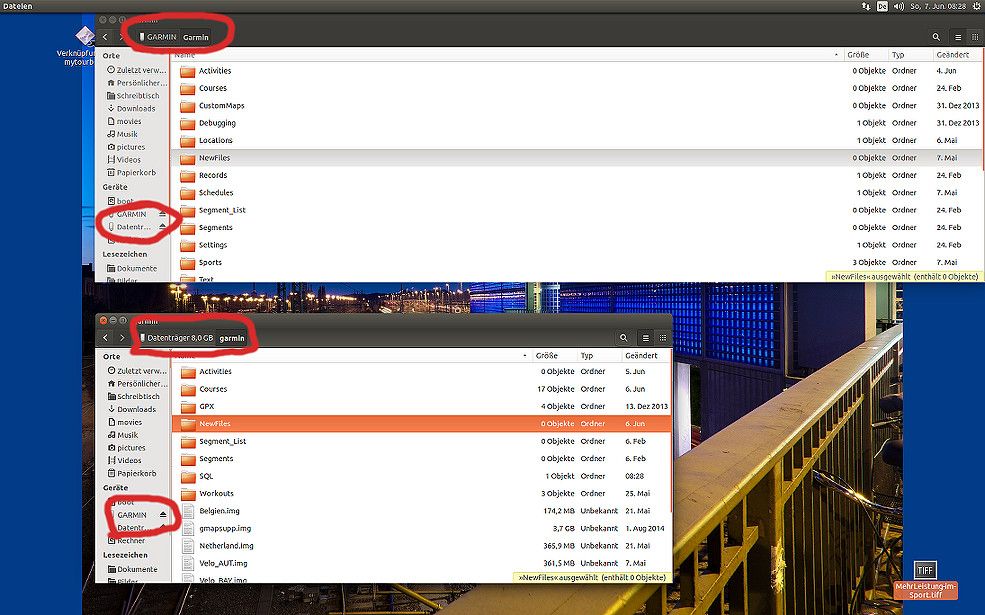Eject GARMIN device in the lower window sidebar
The height and width of the screenshot is (615, 985).
[163, 515]
